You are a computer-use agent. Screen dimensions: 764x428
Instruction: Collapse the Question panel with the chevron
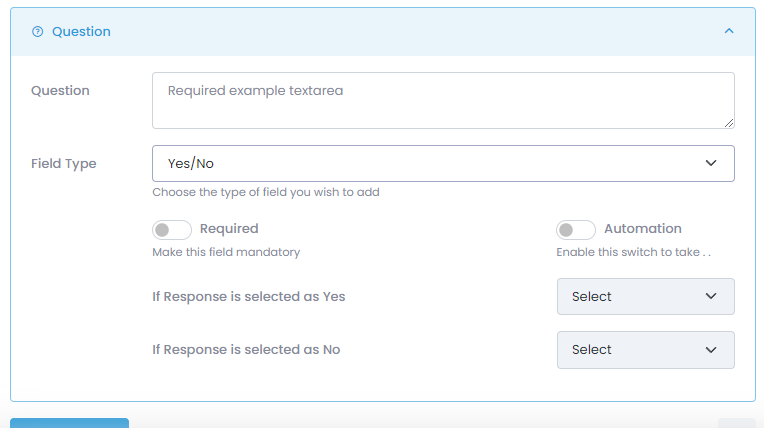729,32
